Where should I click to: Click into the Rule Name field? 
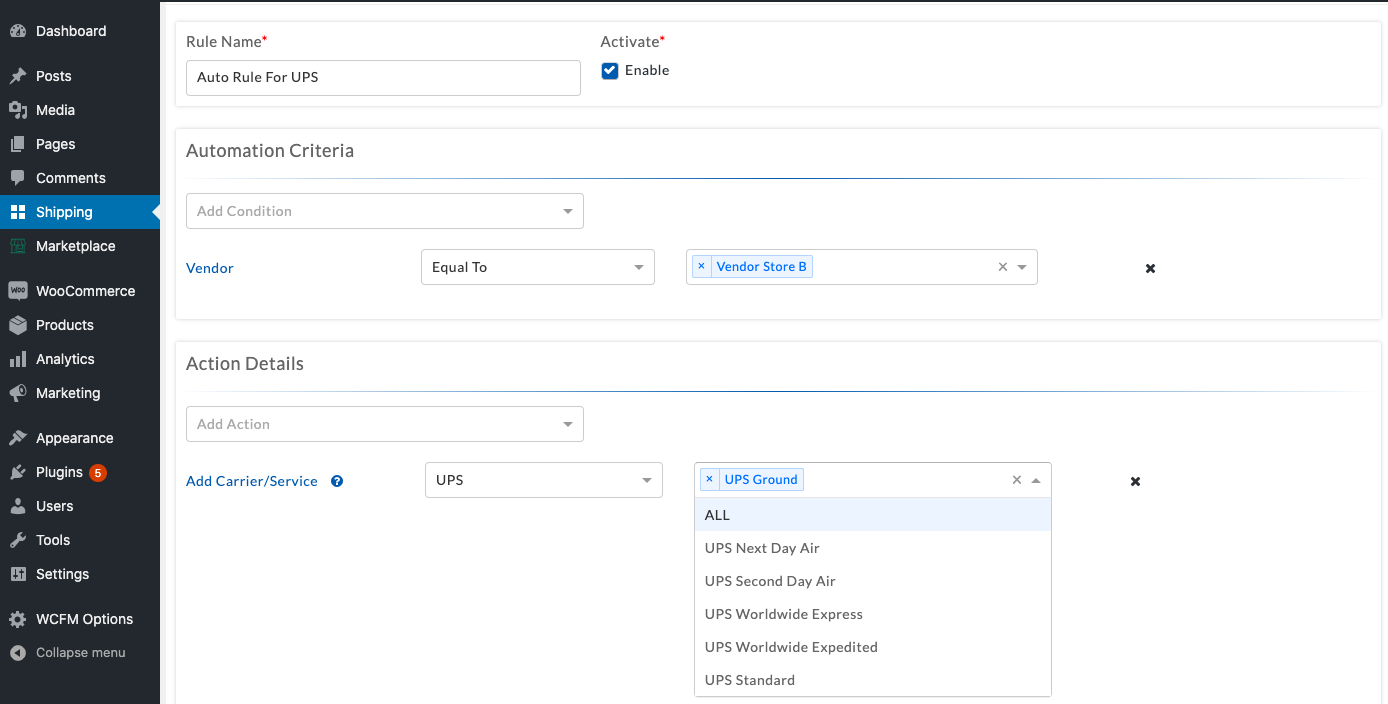tap(383, 78)
